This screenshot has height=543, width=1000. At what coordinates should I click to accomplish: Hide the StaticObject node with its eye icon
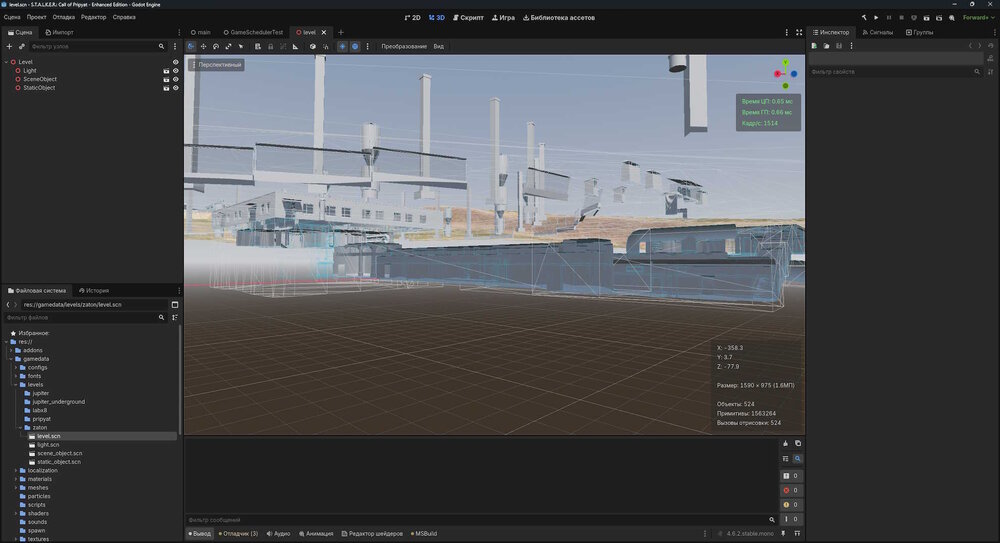click(175, 88)
